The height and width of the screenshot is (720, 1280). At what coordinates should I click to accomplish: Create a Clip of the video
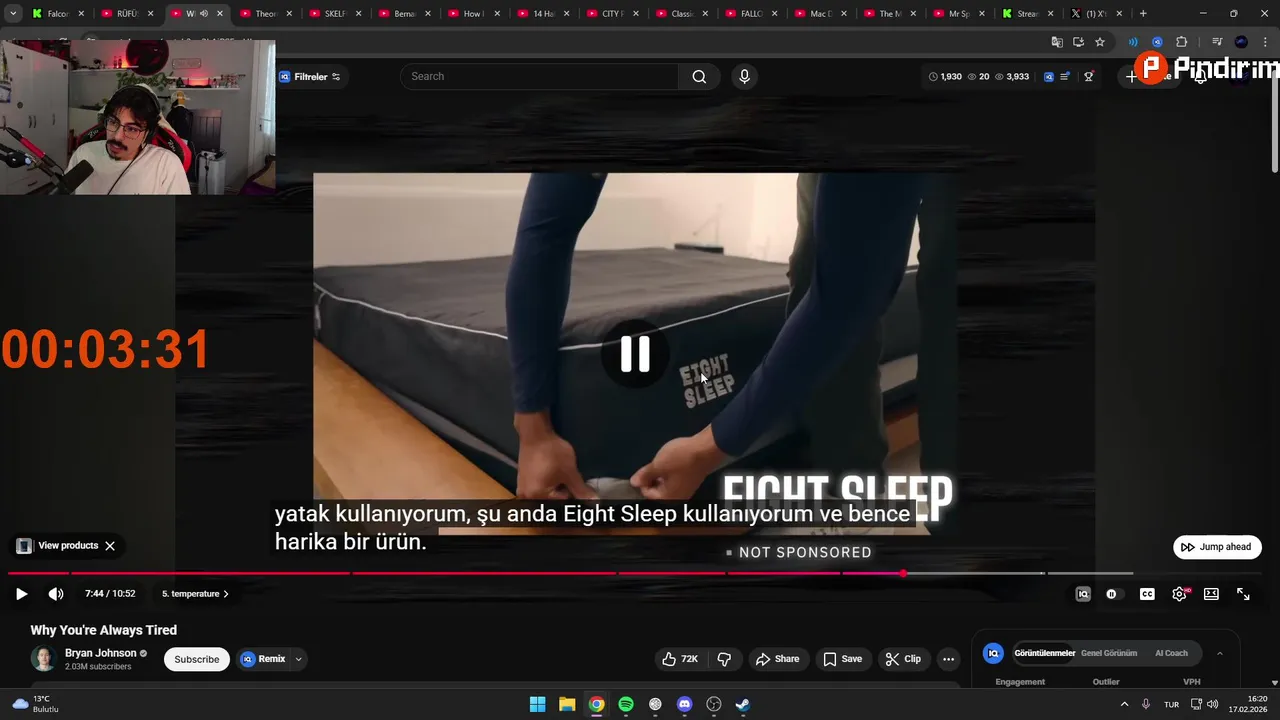tap(903, 659)
